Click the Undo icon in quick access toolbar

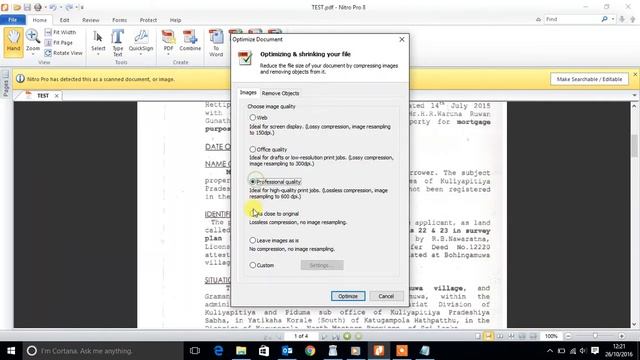53,7
